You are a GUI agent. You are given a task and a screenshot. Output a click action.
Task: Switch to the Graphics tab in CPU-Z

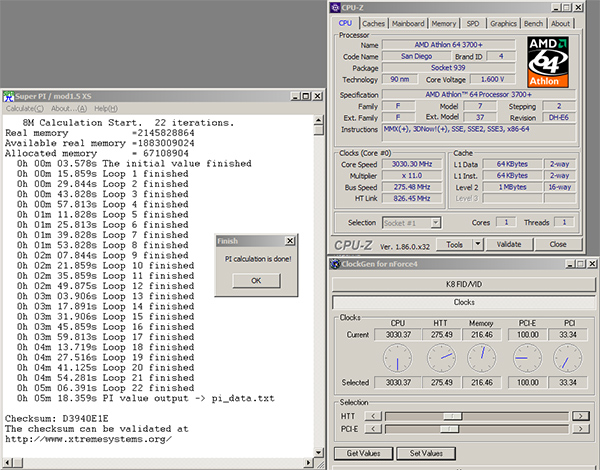click(503, 24)
